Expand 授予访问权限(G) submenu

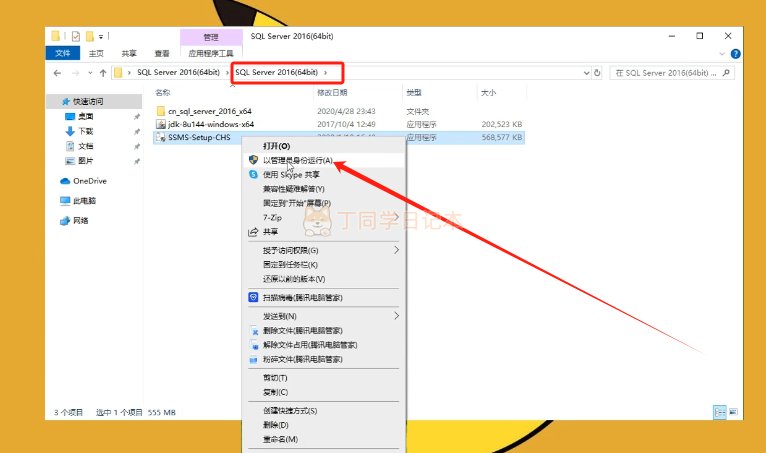click(324, 250)
